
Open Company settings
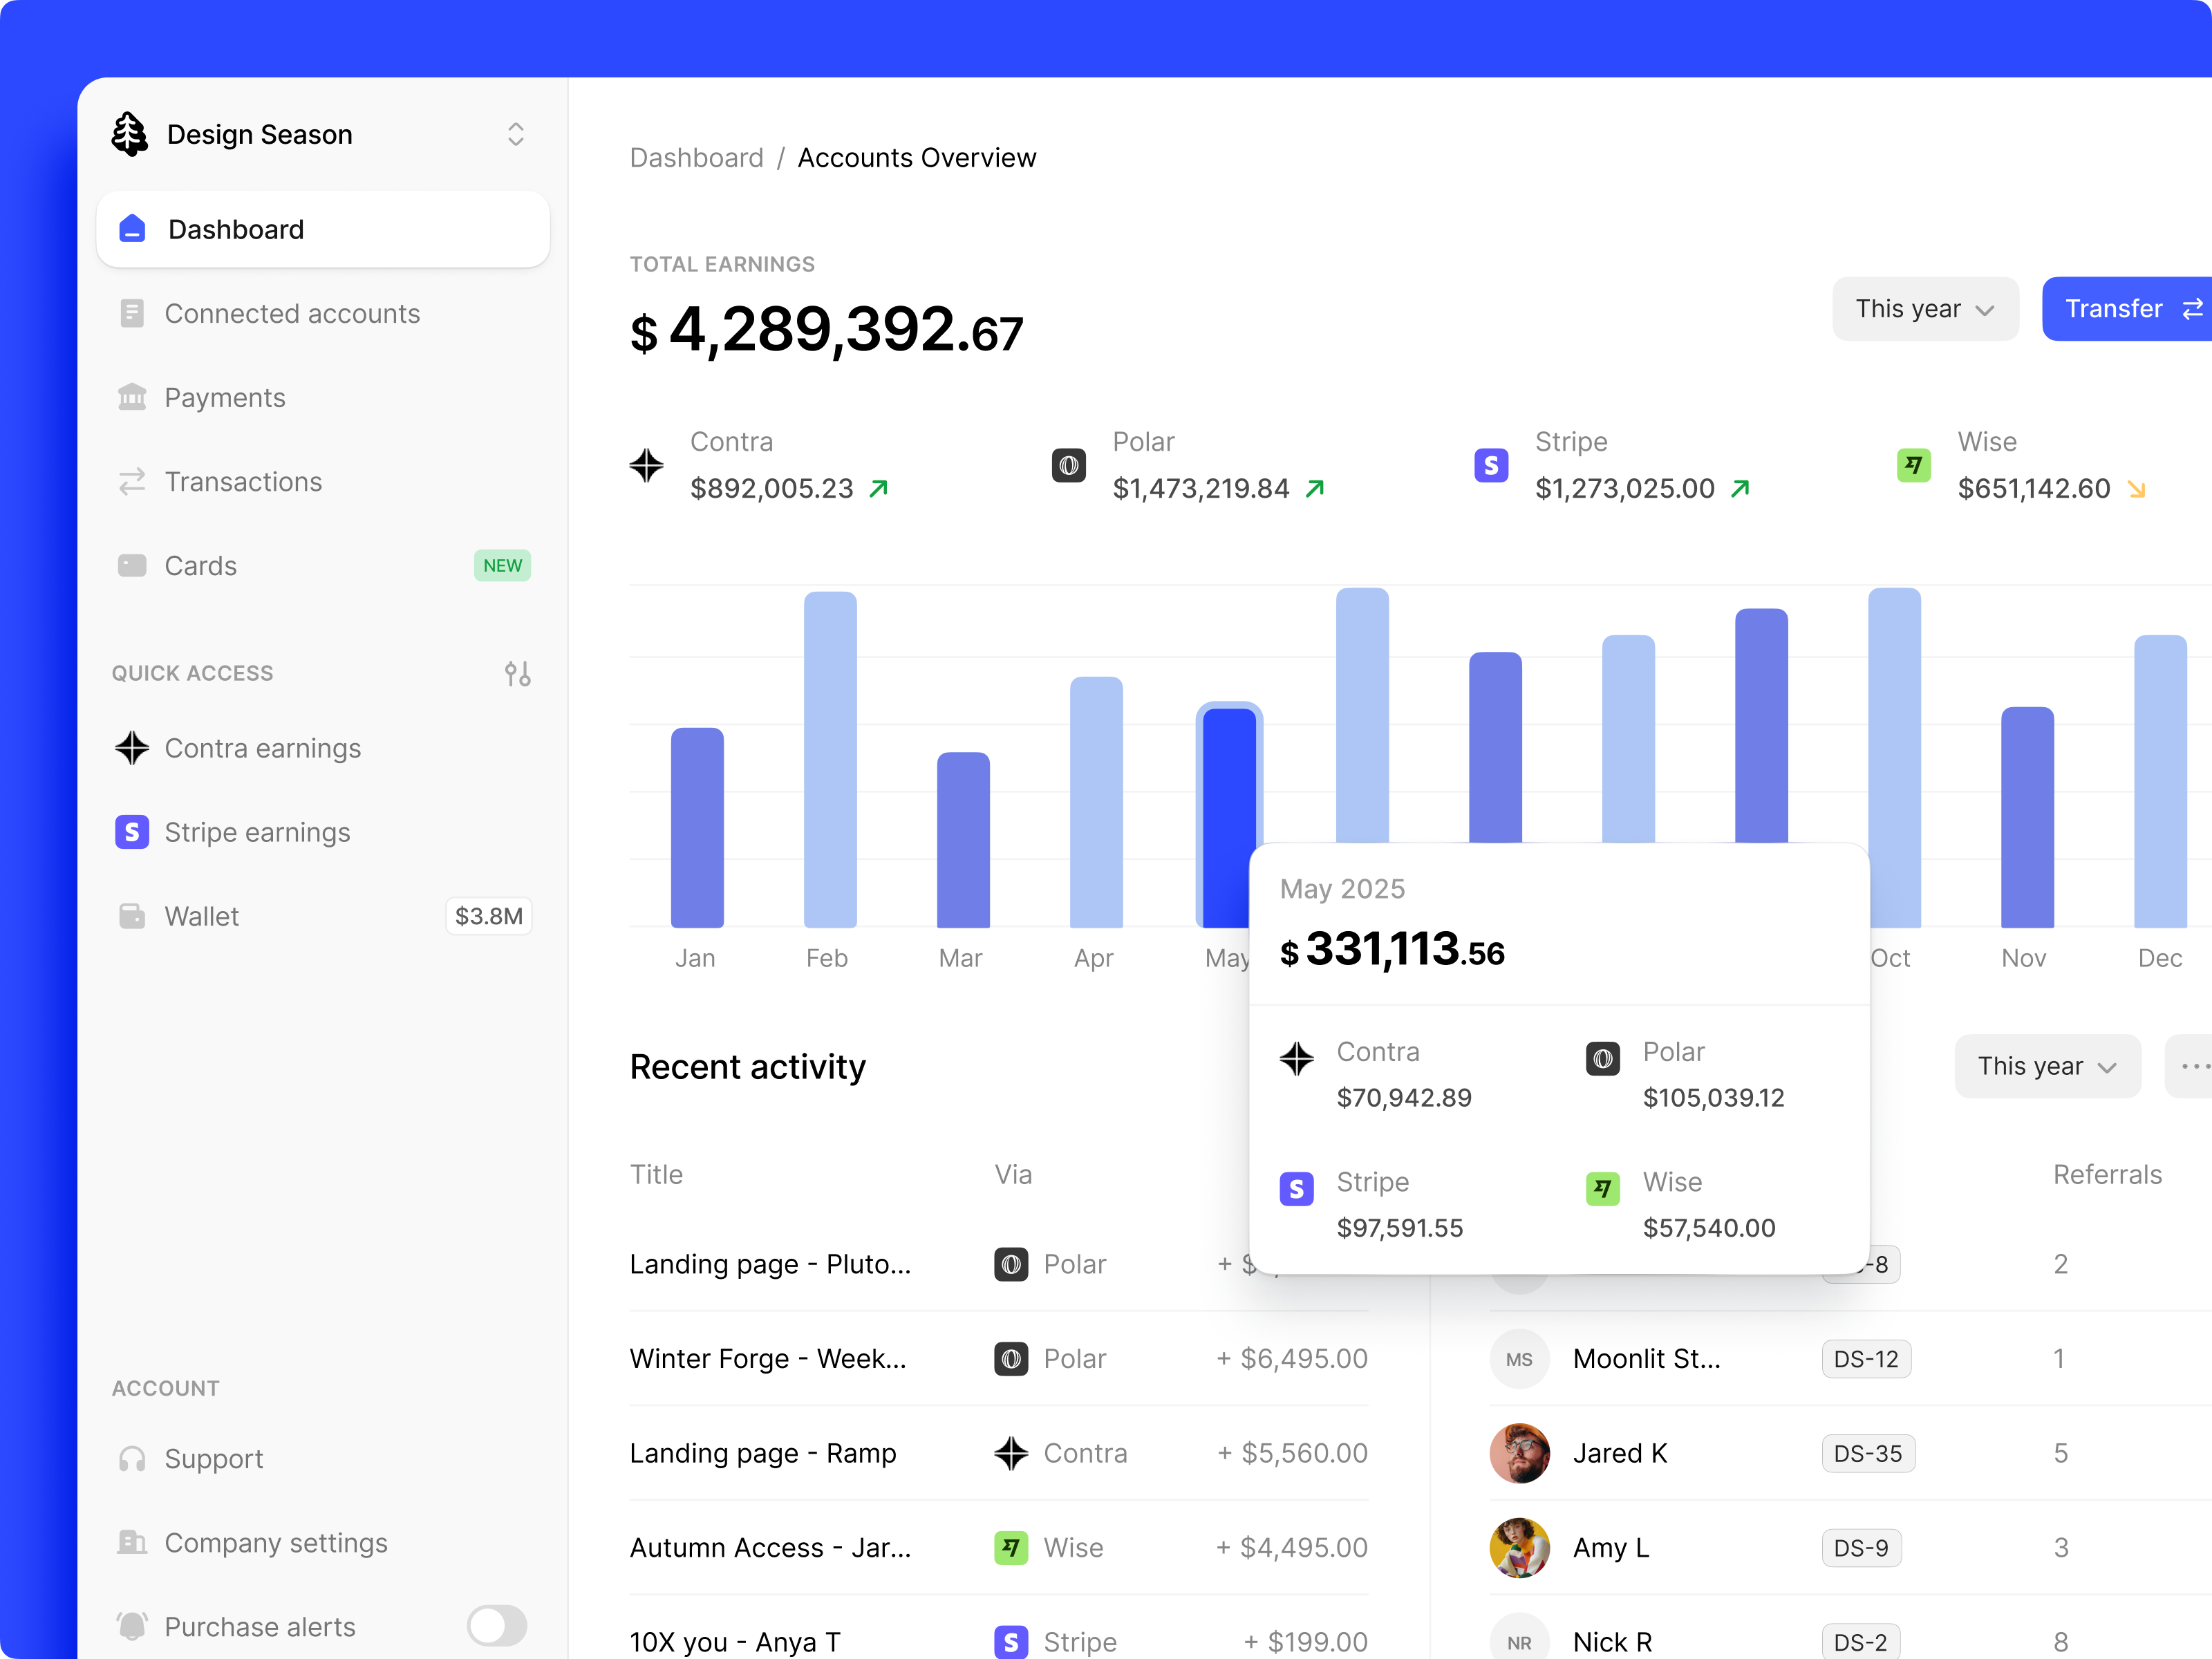(323, 1542)
